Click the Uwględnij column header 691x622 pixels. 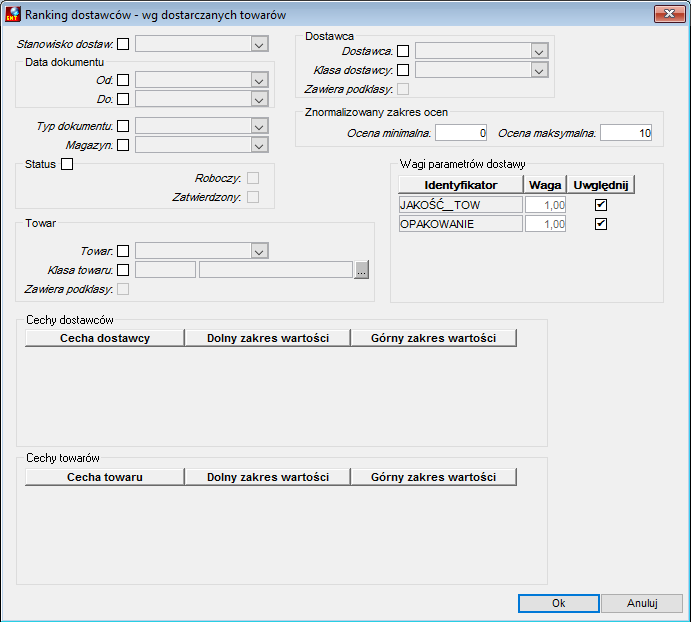coord(601,185)
